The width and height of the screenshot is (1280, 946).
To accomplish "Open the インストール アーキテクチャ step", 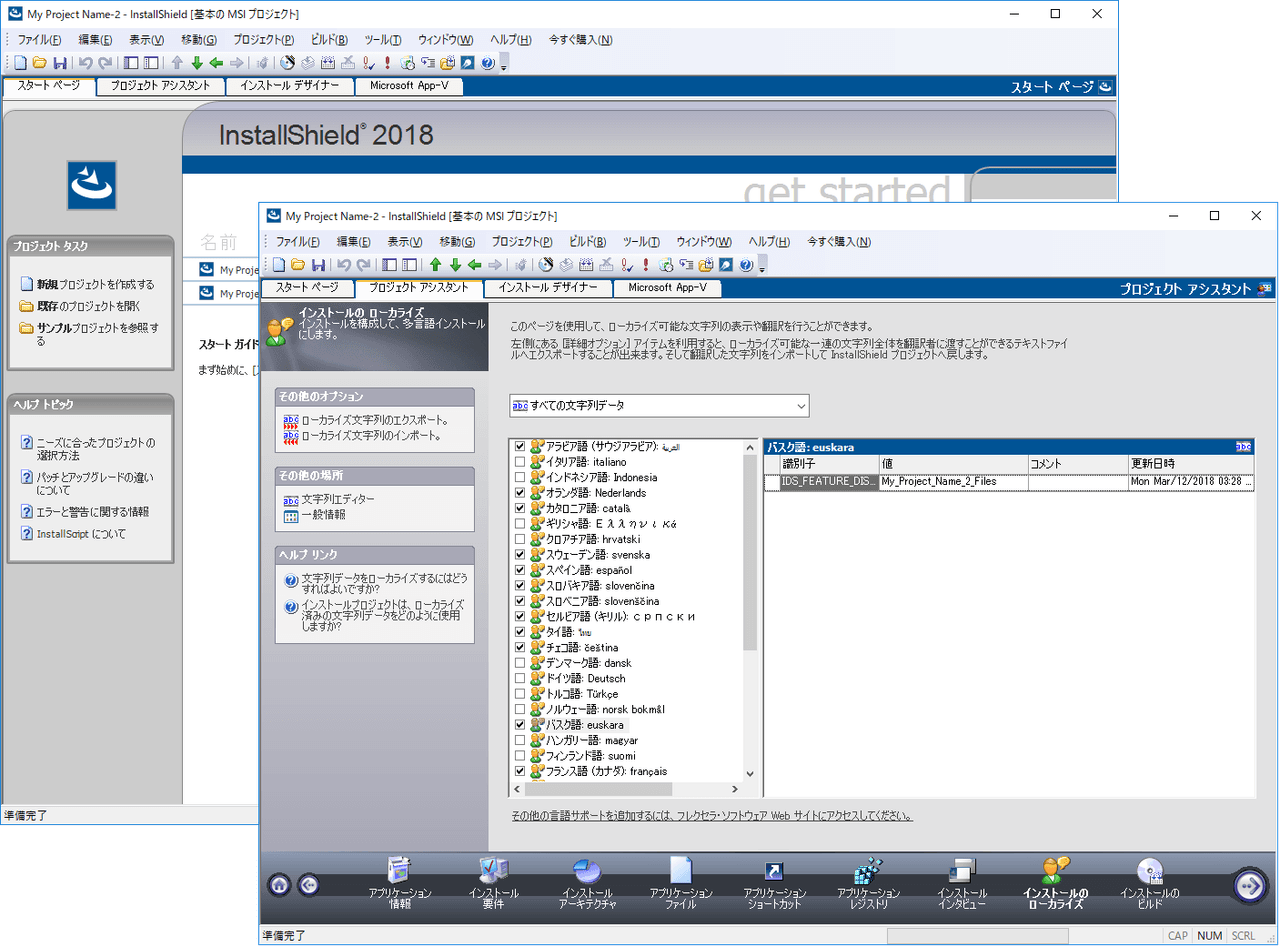I will point(588,884).
